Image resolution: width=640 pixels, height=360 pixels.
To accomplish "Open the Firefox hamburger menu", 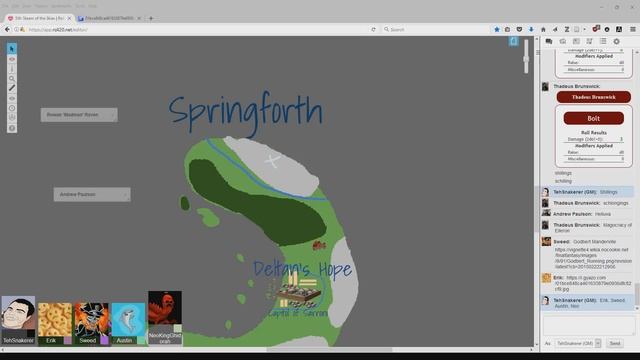I will click(x=633, y=29).
